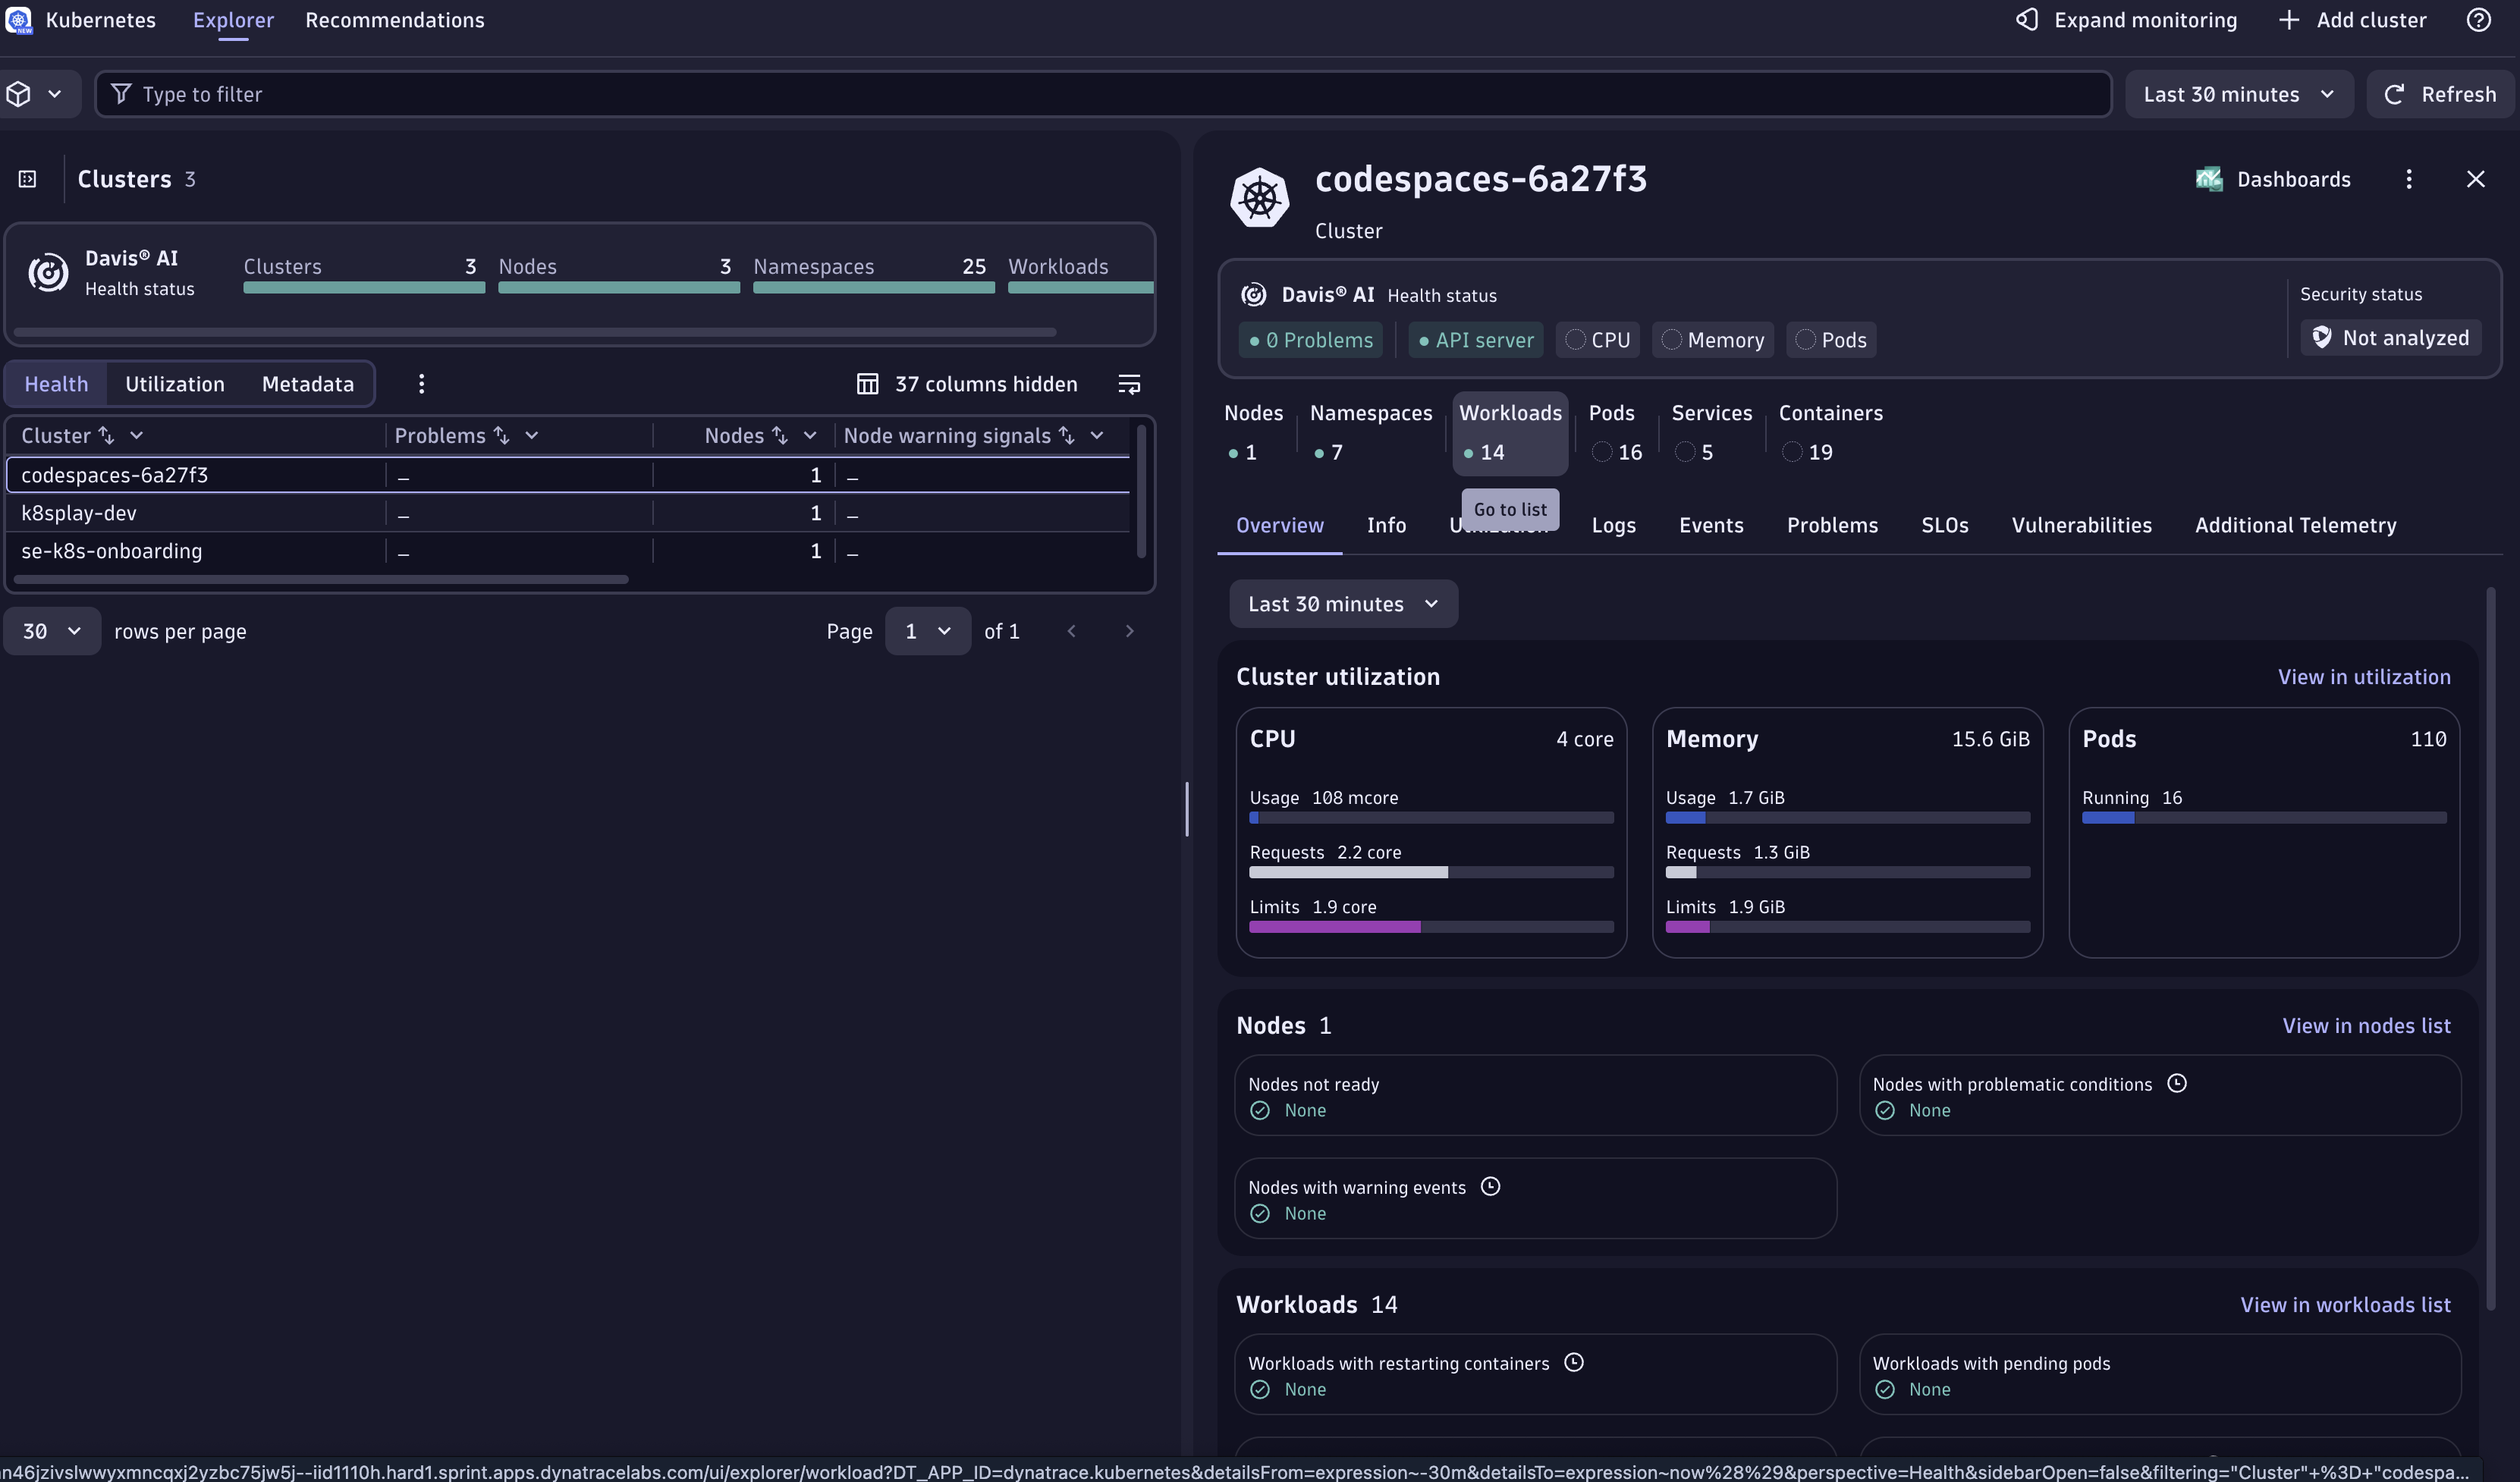
Task: Switch to the Utilization perspective tab
Action: (x=175, y=384)
